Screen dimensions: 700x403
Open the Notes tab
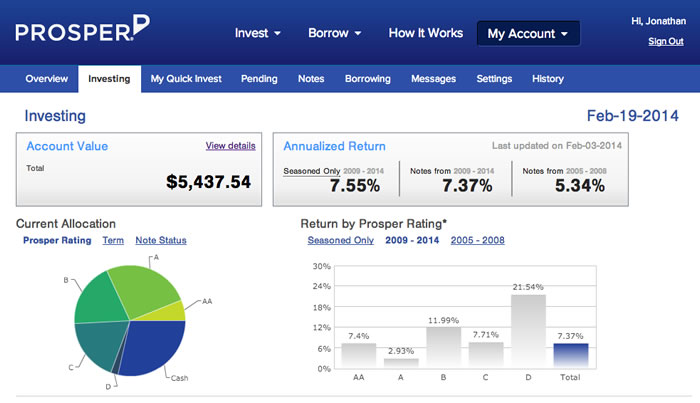[311, 79]
